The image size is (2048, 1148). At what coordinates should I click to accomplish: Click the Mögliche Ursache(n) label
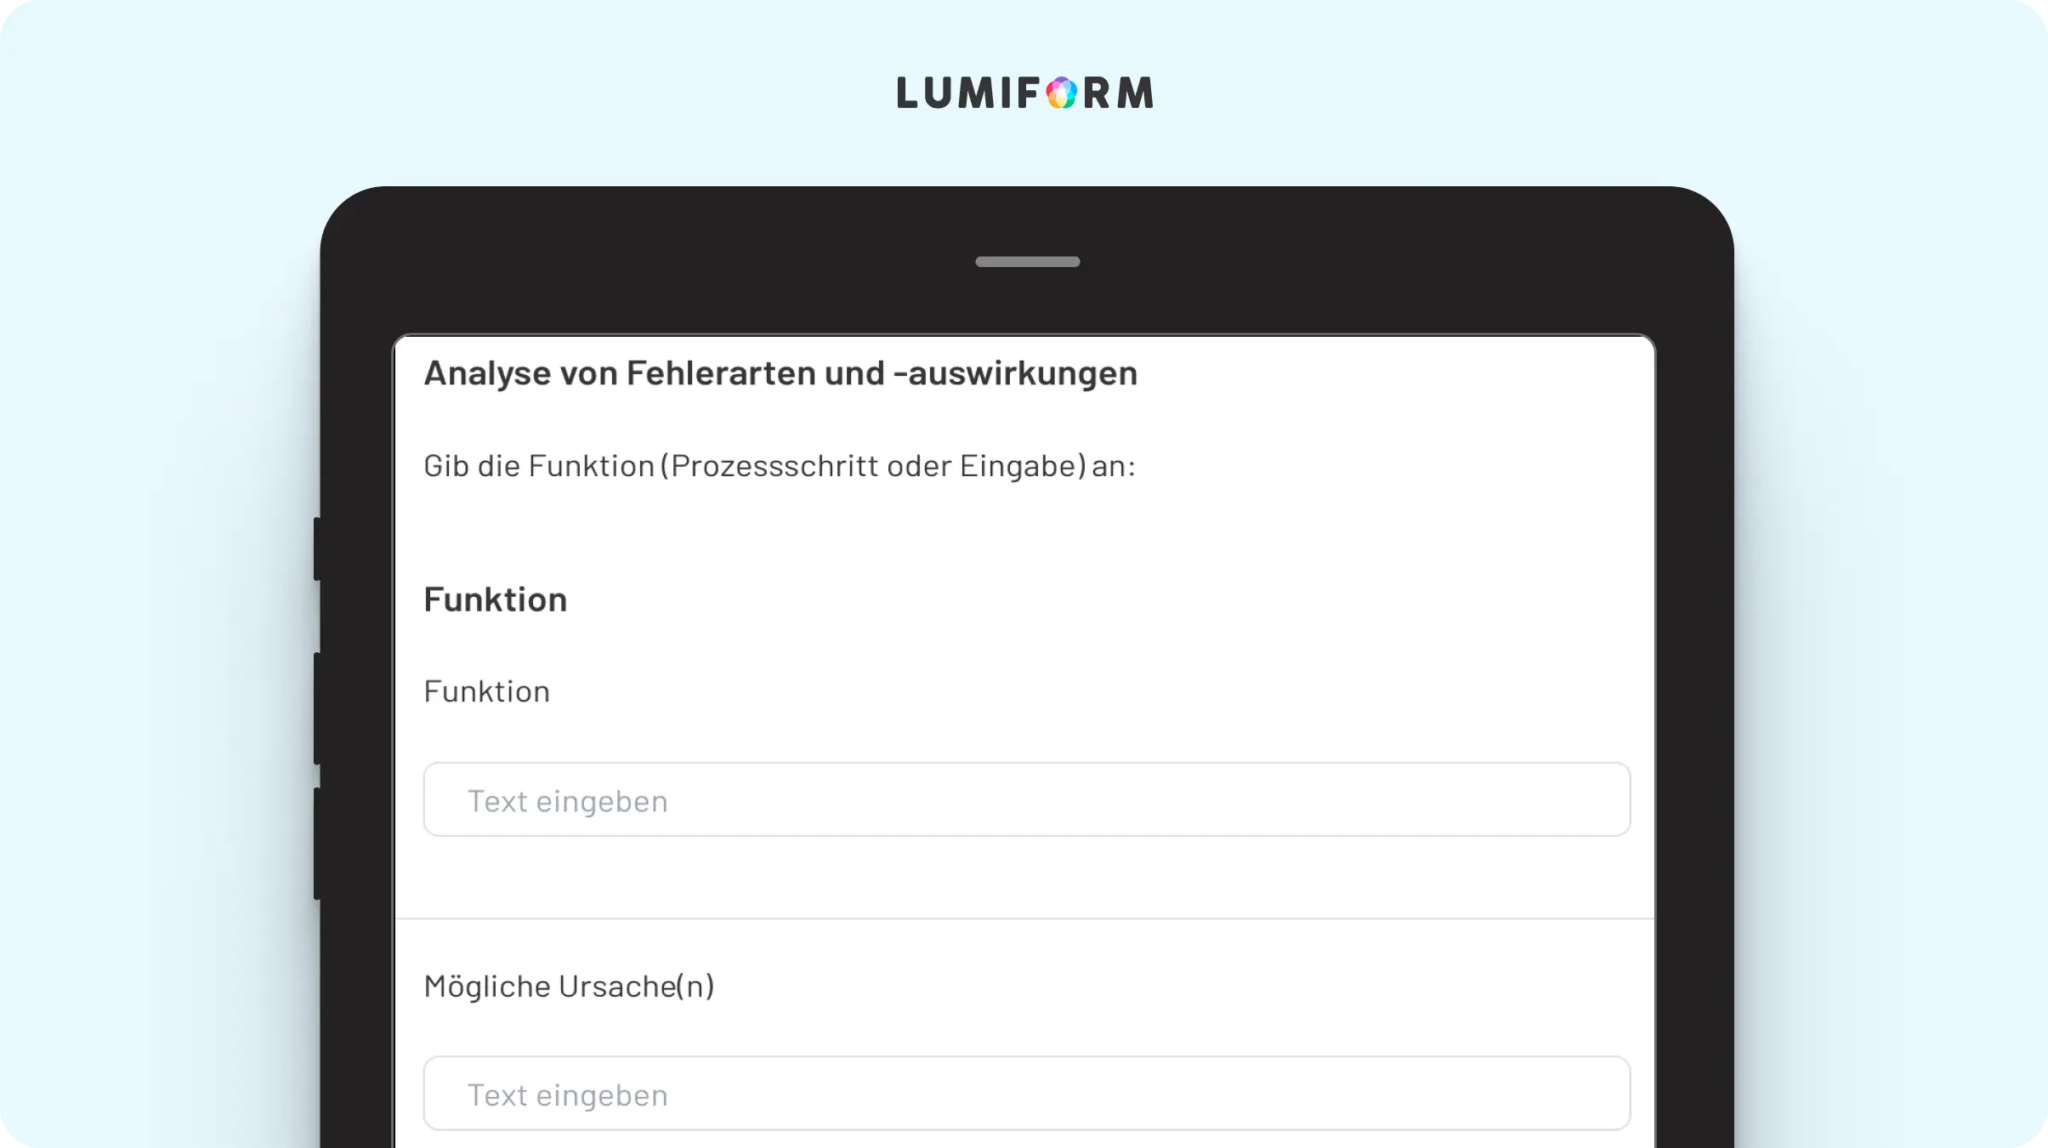pos(569,986)
